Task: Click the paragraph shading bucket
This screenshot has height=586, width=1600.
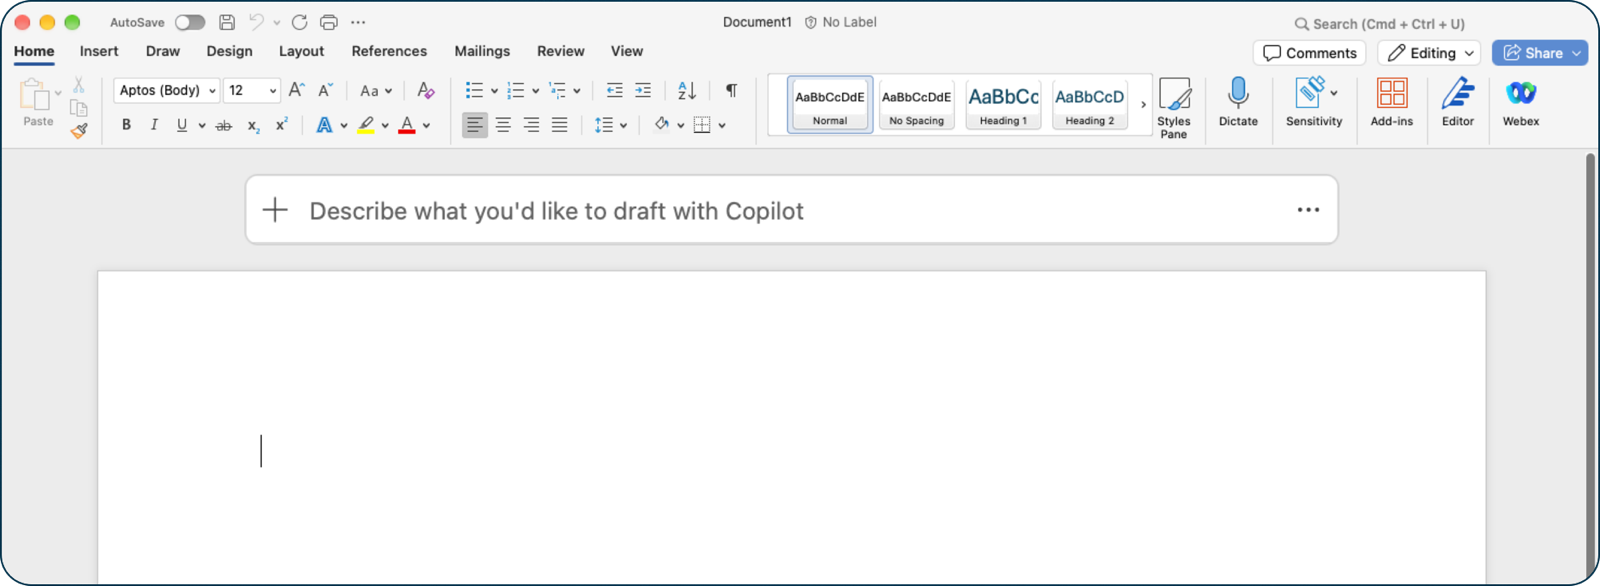Action: pos(661,125)
